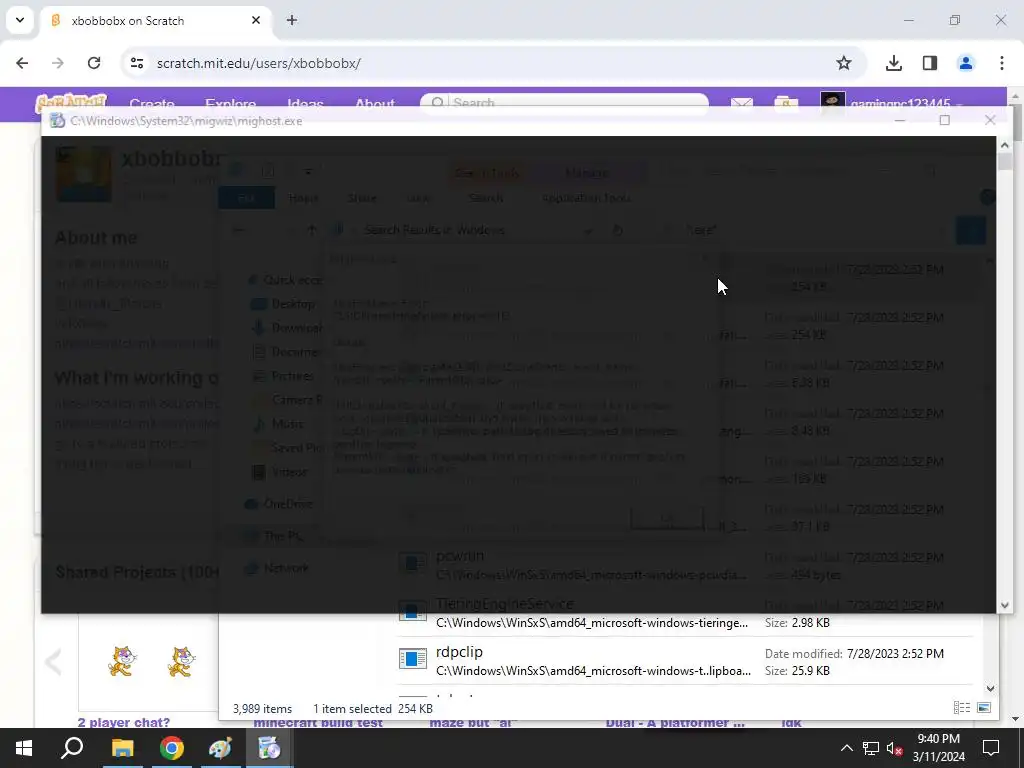Switch Explorer to details view icon

click(961, 707)
